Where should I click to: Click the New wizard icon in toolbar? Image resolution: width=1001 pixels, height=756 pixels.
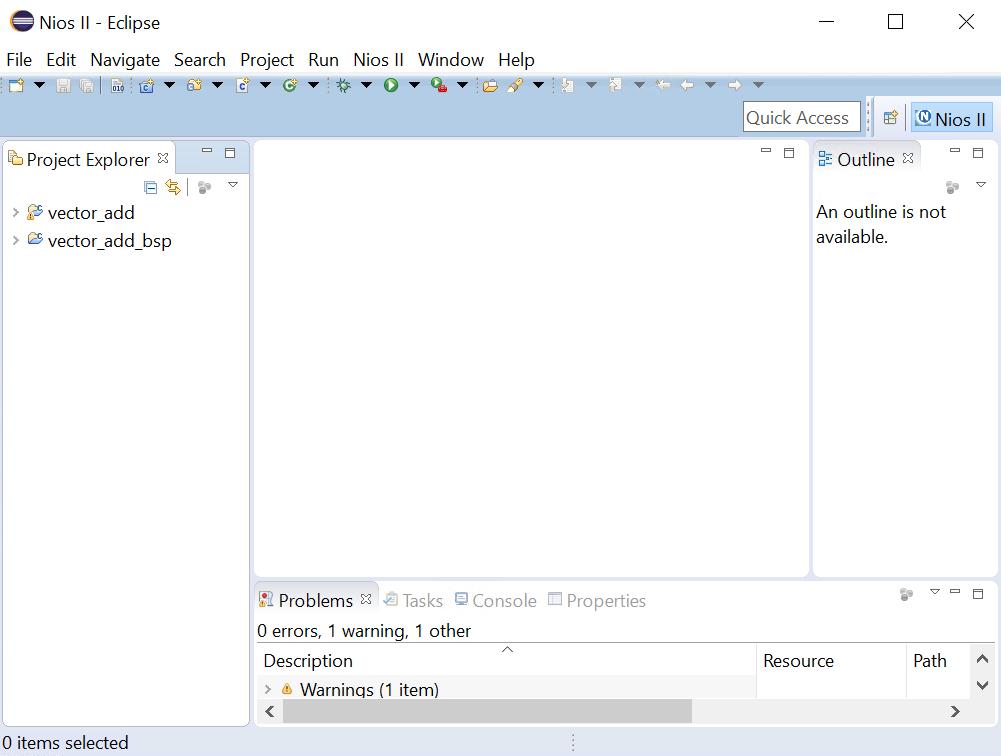tap(17, 85)
